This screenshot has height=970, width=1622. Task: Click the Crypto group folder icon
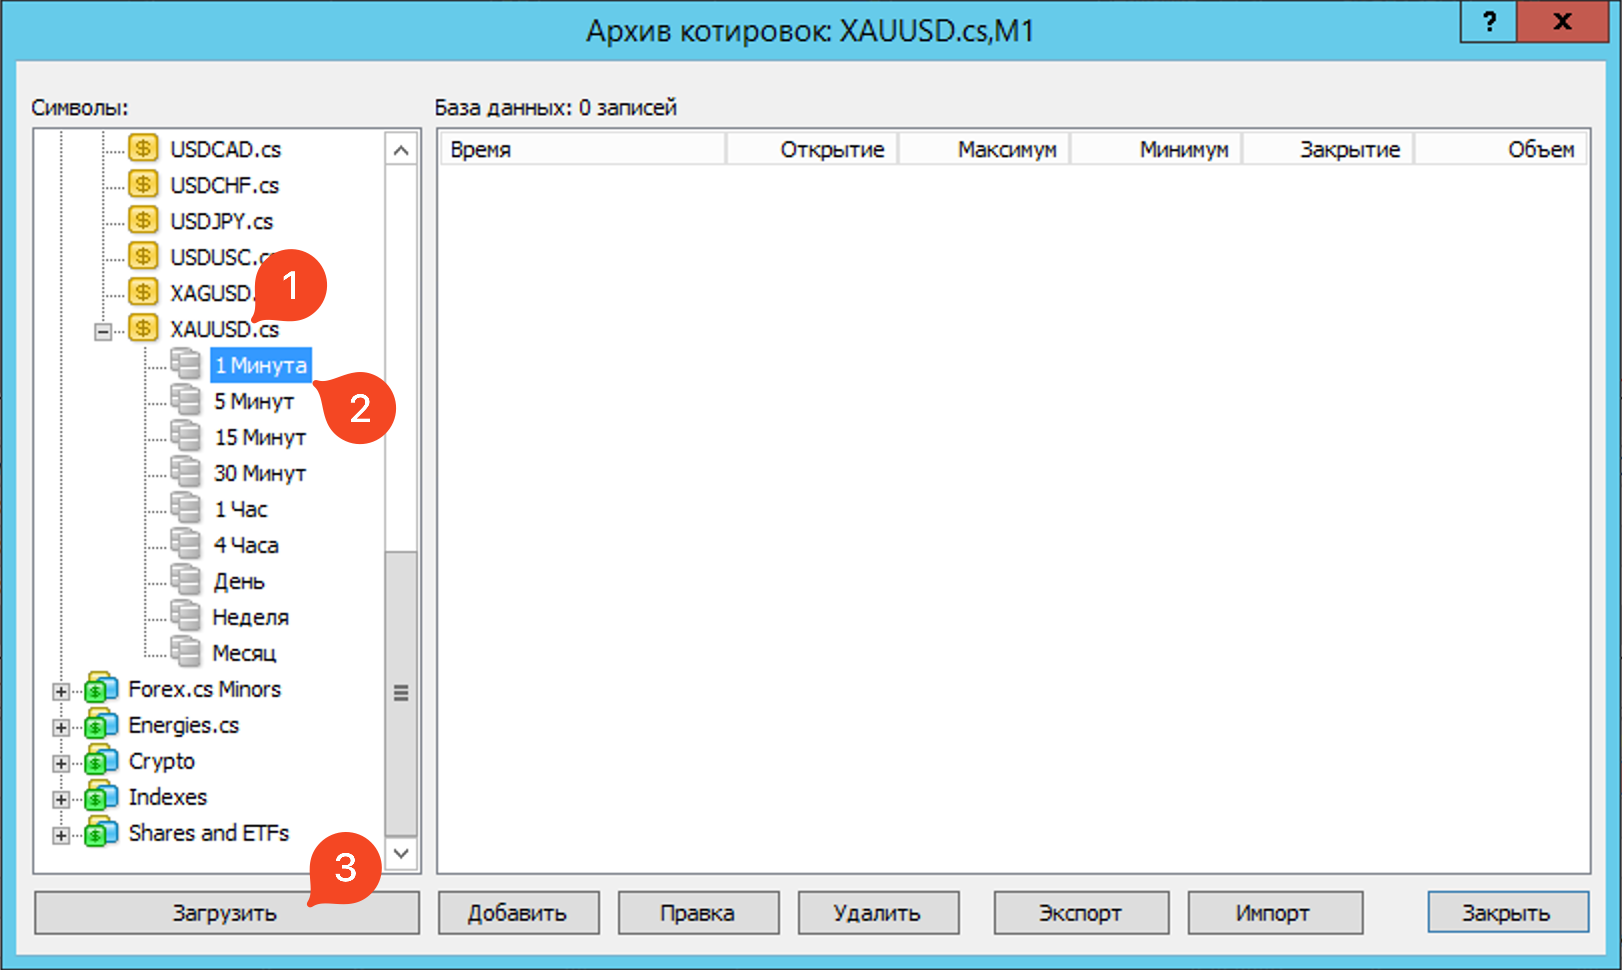[101, 761]
